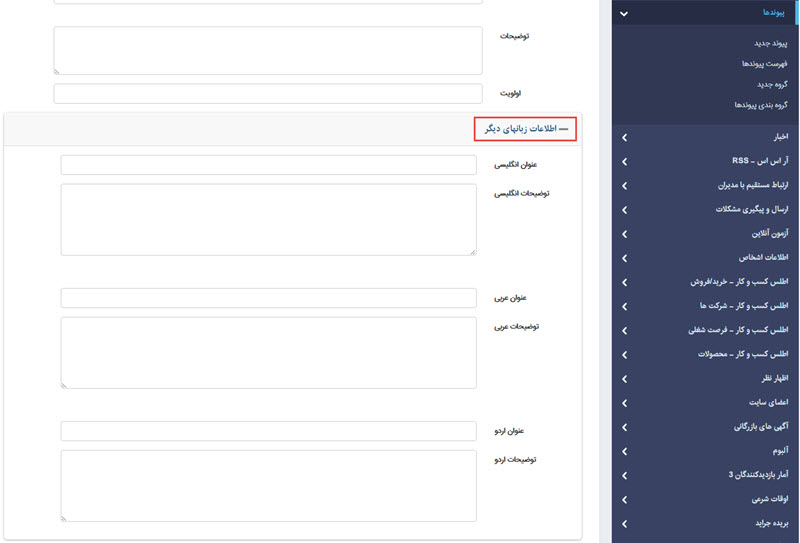The width and height of the screenshot is (800, 543).
Task: Expand اوقات شرعی chevron arrow
Action: coord(624,499)
